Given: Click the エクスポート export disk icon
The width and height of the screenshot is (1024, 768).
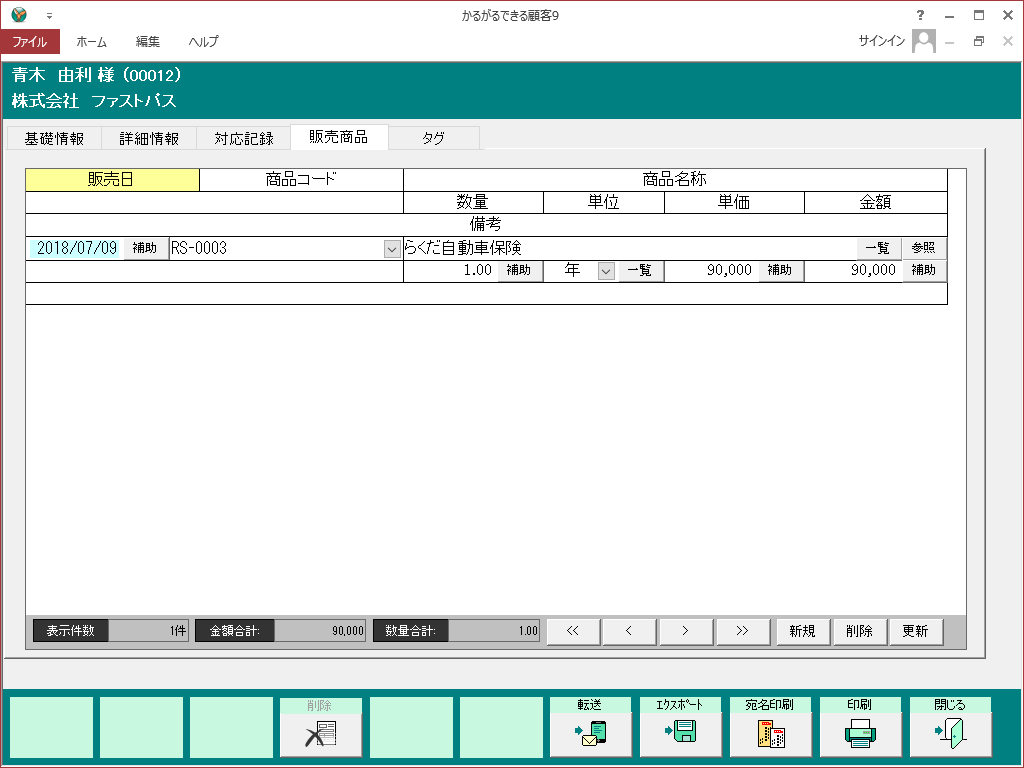Looking at the screenshot, I should click(681, 735).
